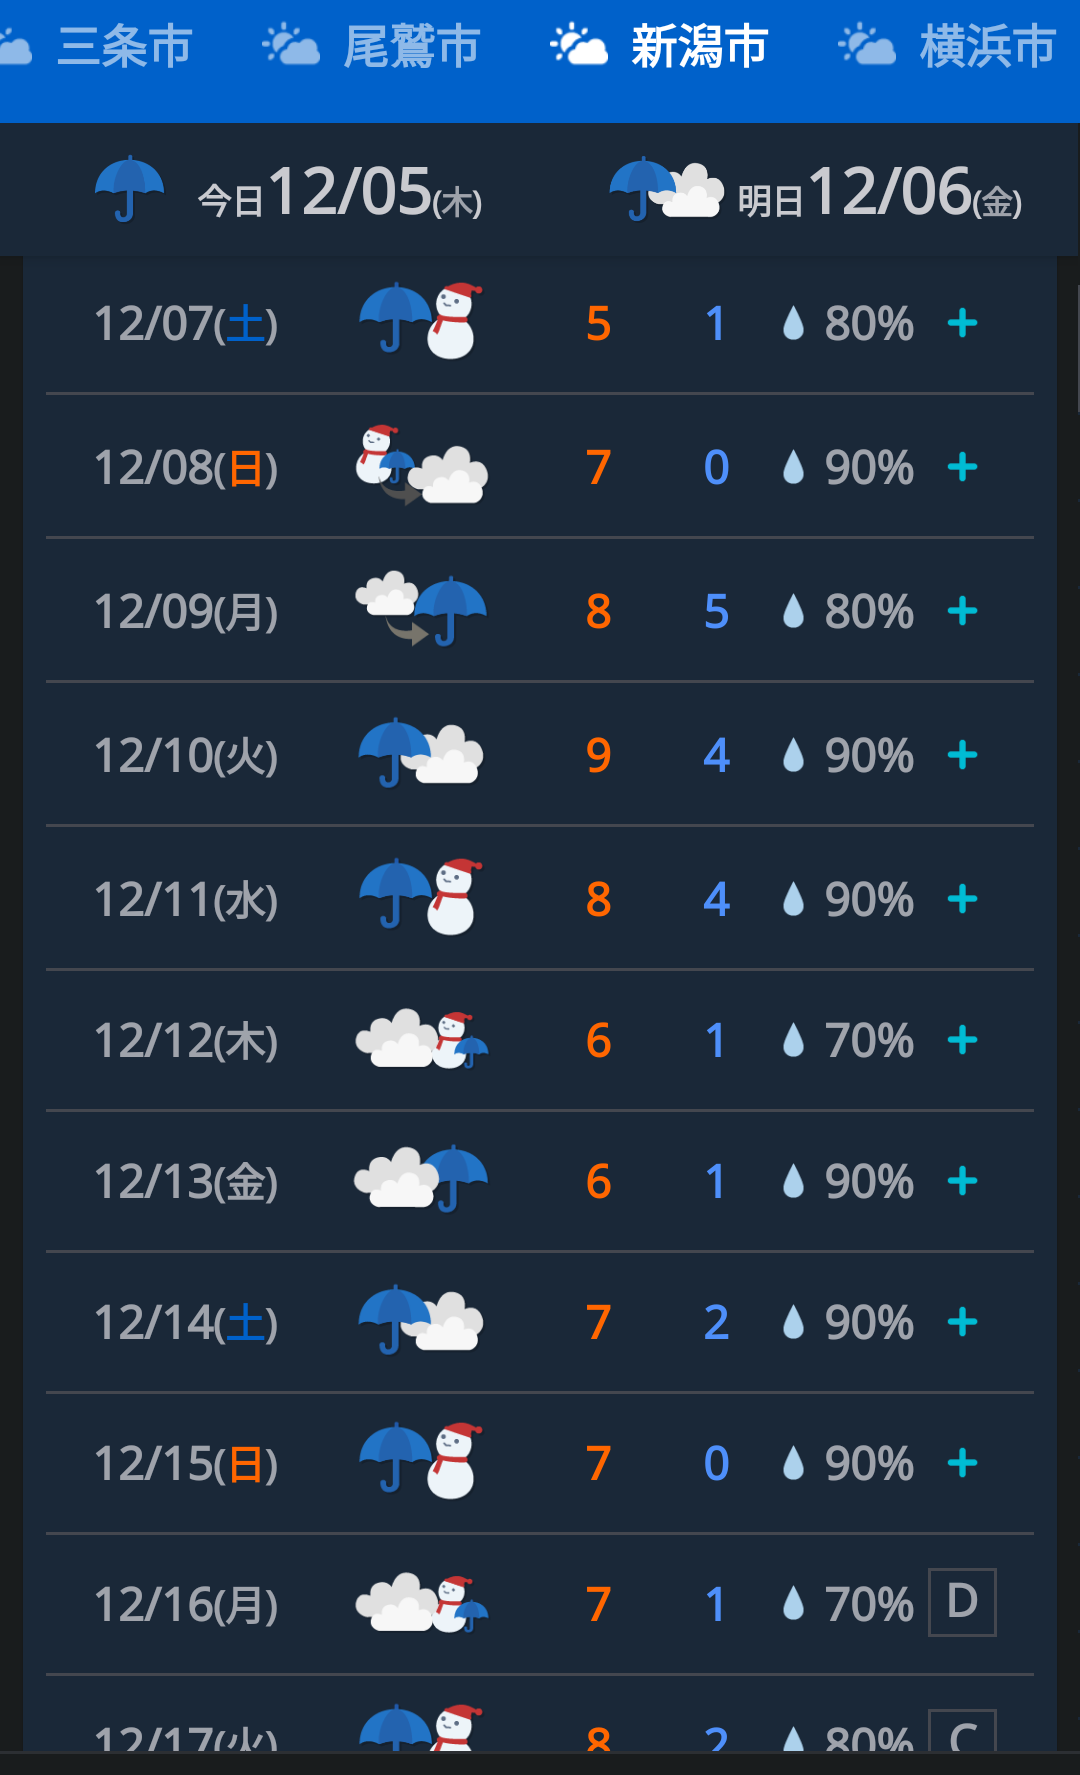This screenshot has width=1080, height=1775.
Task: Click the cloud and umbrella icon for 12/13
Action: pos(421,1178)
